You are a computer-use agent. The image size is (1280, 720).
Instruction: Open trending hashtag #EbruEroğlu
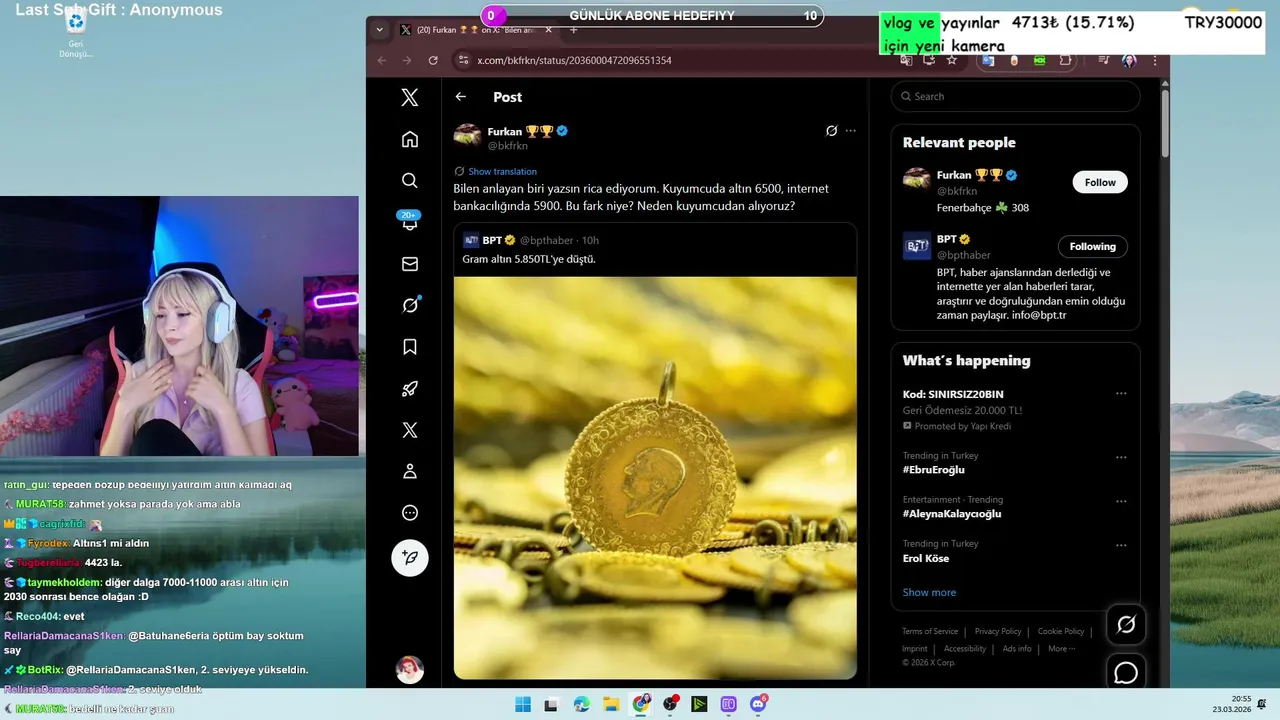coord(934,470)
